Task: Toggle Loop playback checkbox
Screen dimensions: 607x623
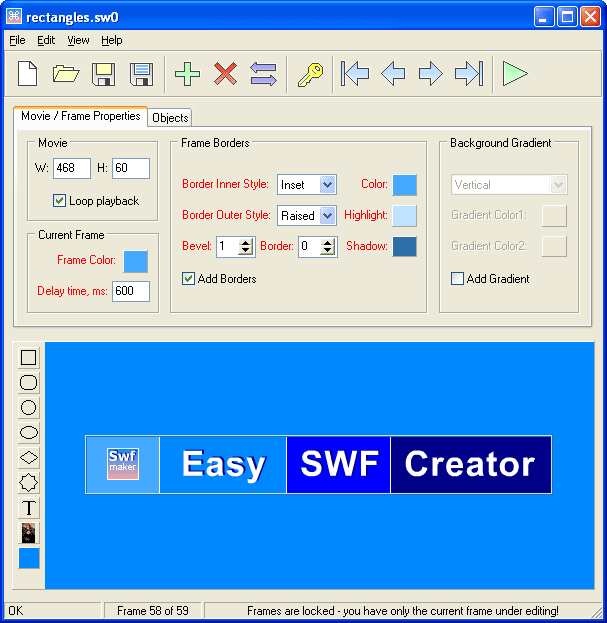Action: (59, 201)
